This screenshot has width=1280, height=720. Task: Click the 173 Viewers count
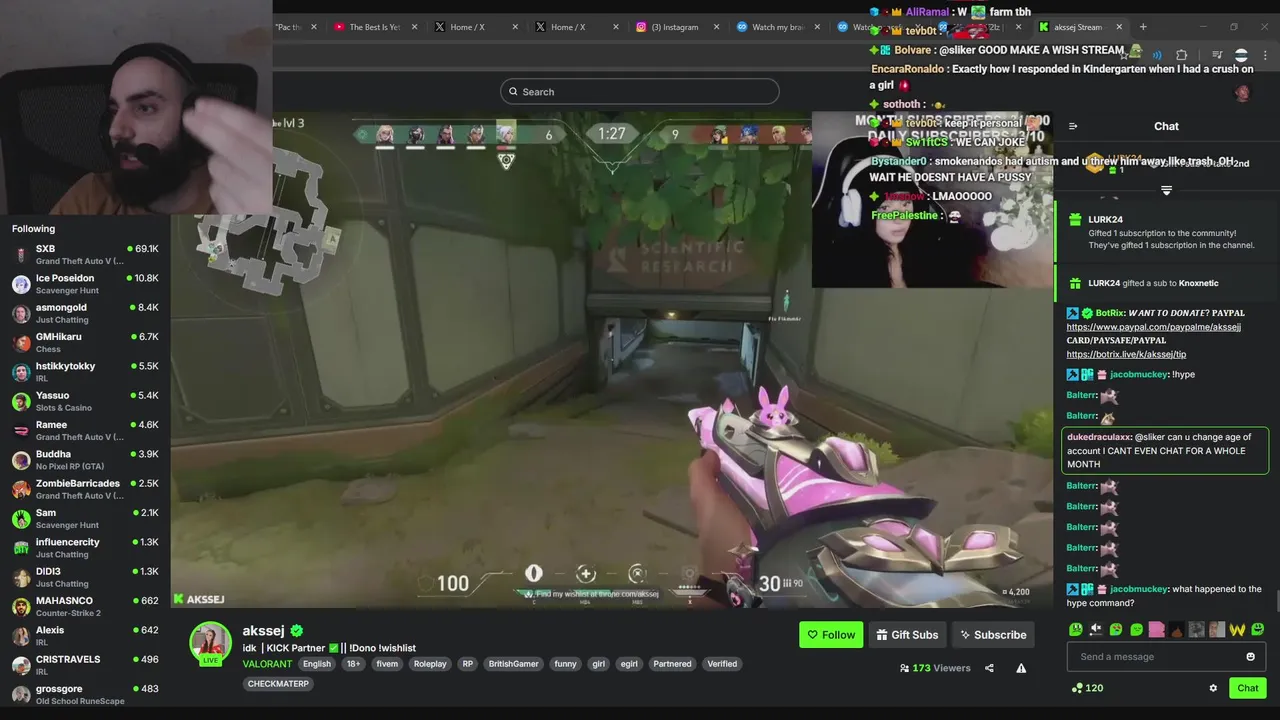[x=935, y=668]
